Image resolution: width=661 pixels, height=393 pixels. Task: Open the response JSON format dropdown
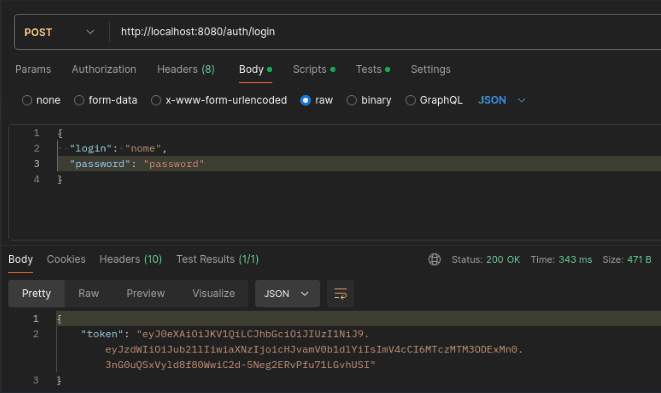click(x=287, y=293)
